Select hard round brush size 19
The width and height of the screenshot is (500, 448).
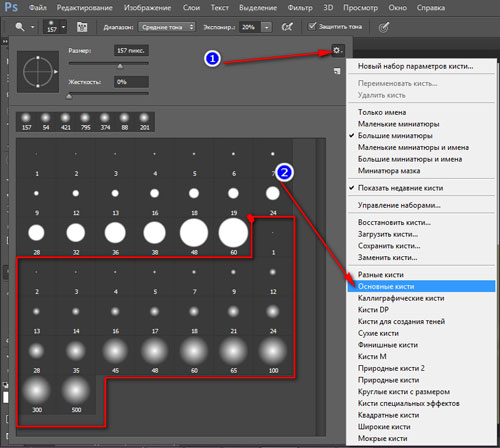coord(233,200)
